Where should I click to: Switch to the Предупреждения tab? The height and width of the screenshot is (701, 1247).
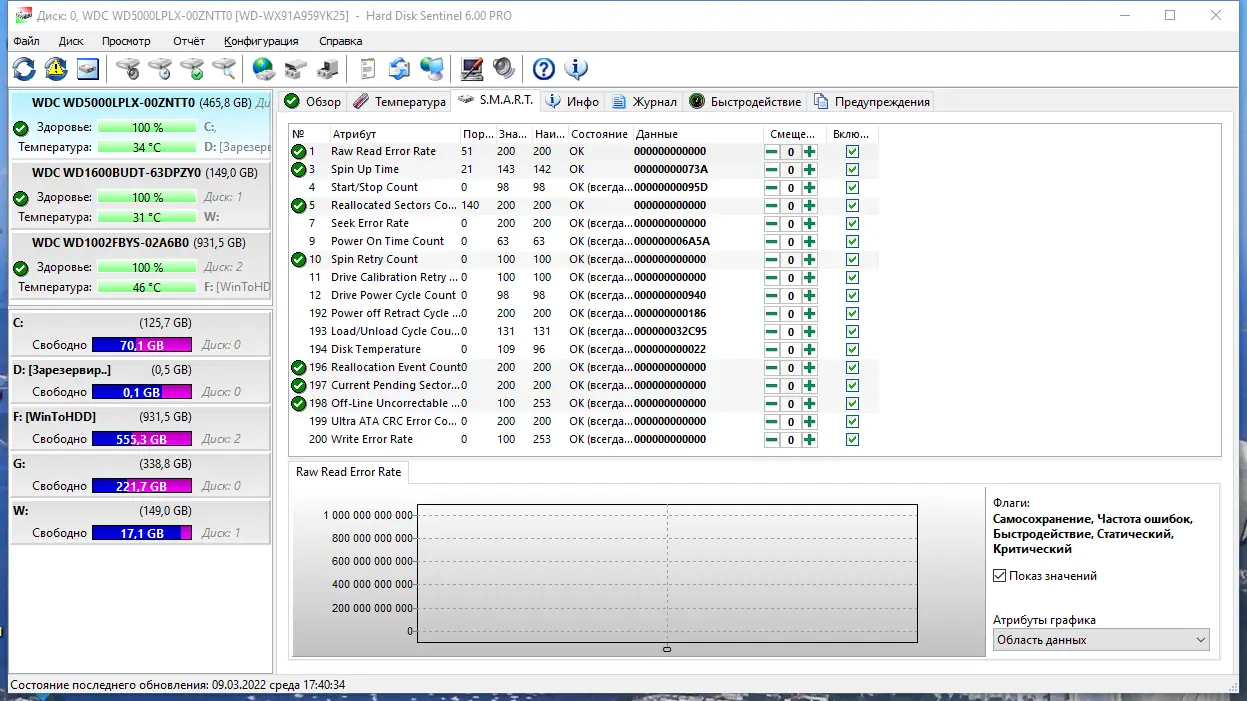pyautogui.click(x=872, y=101)
